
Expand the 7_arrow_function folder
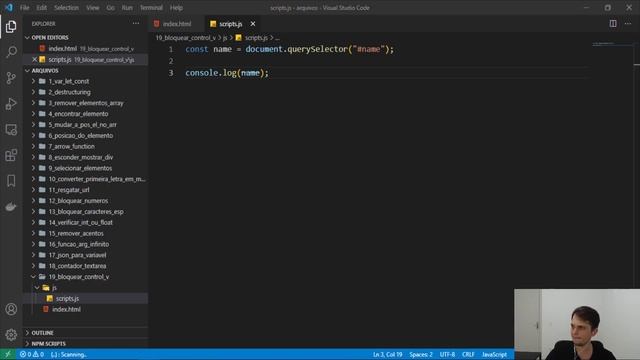click(x=85, y=147)
